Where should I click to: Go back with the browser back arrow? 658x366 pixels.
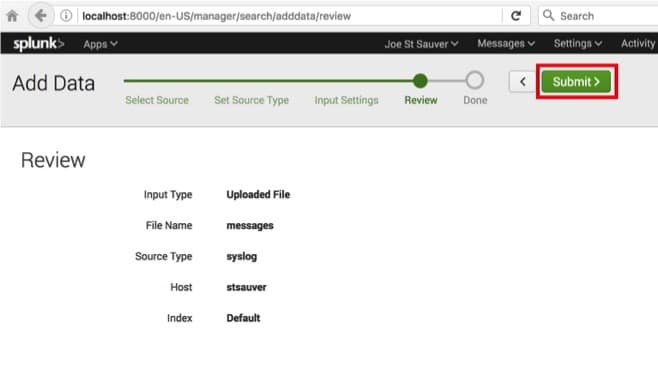(x=41, y=16)
